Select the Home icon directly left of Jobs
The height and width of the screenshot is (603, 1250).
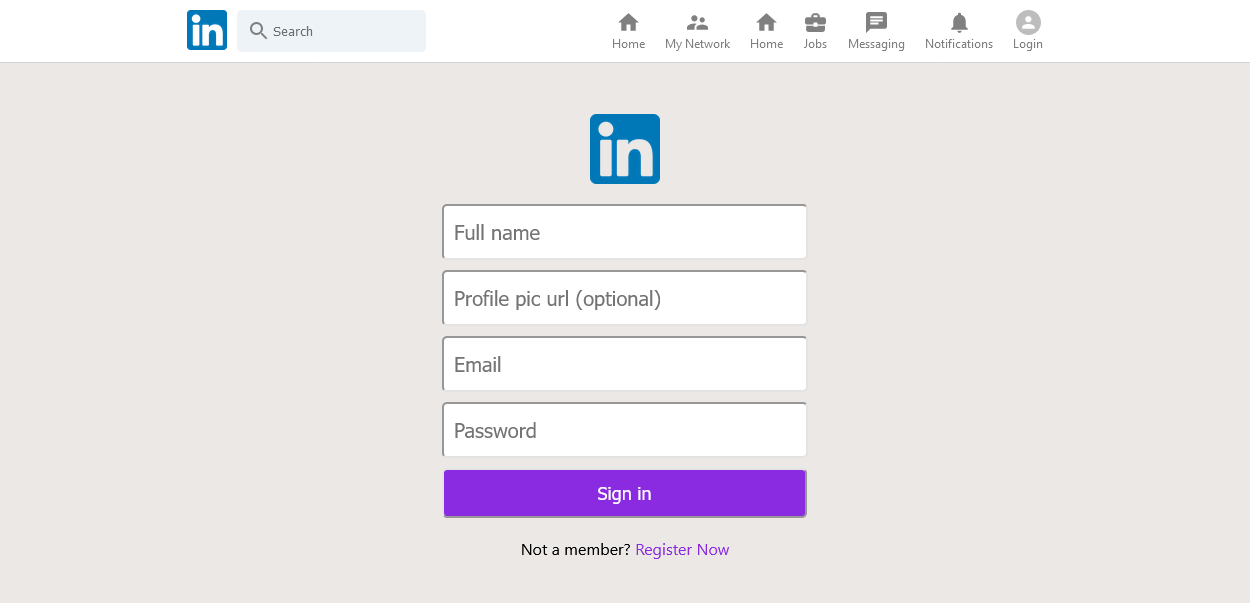point(766,22)
